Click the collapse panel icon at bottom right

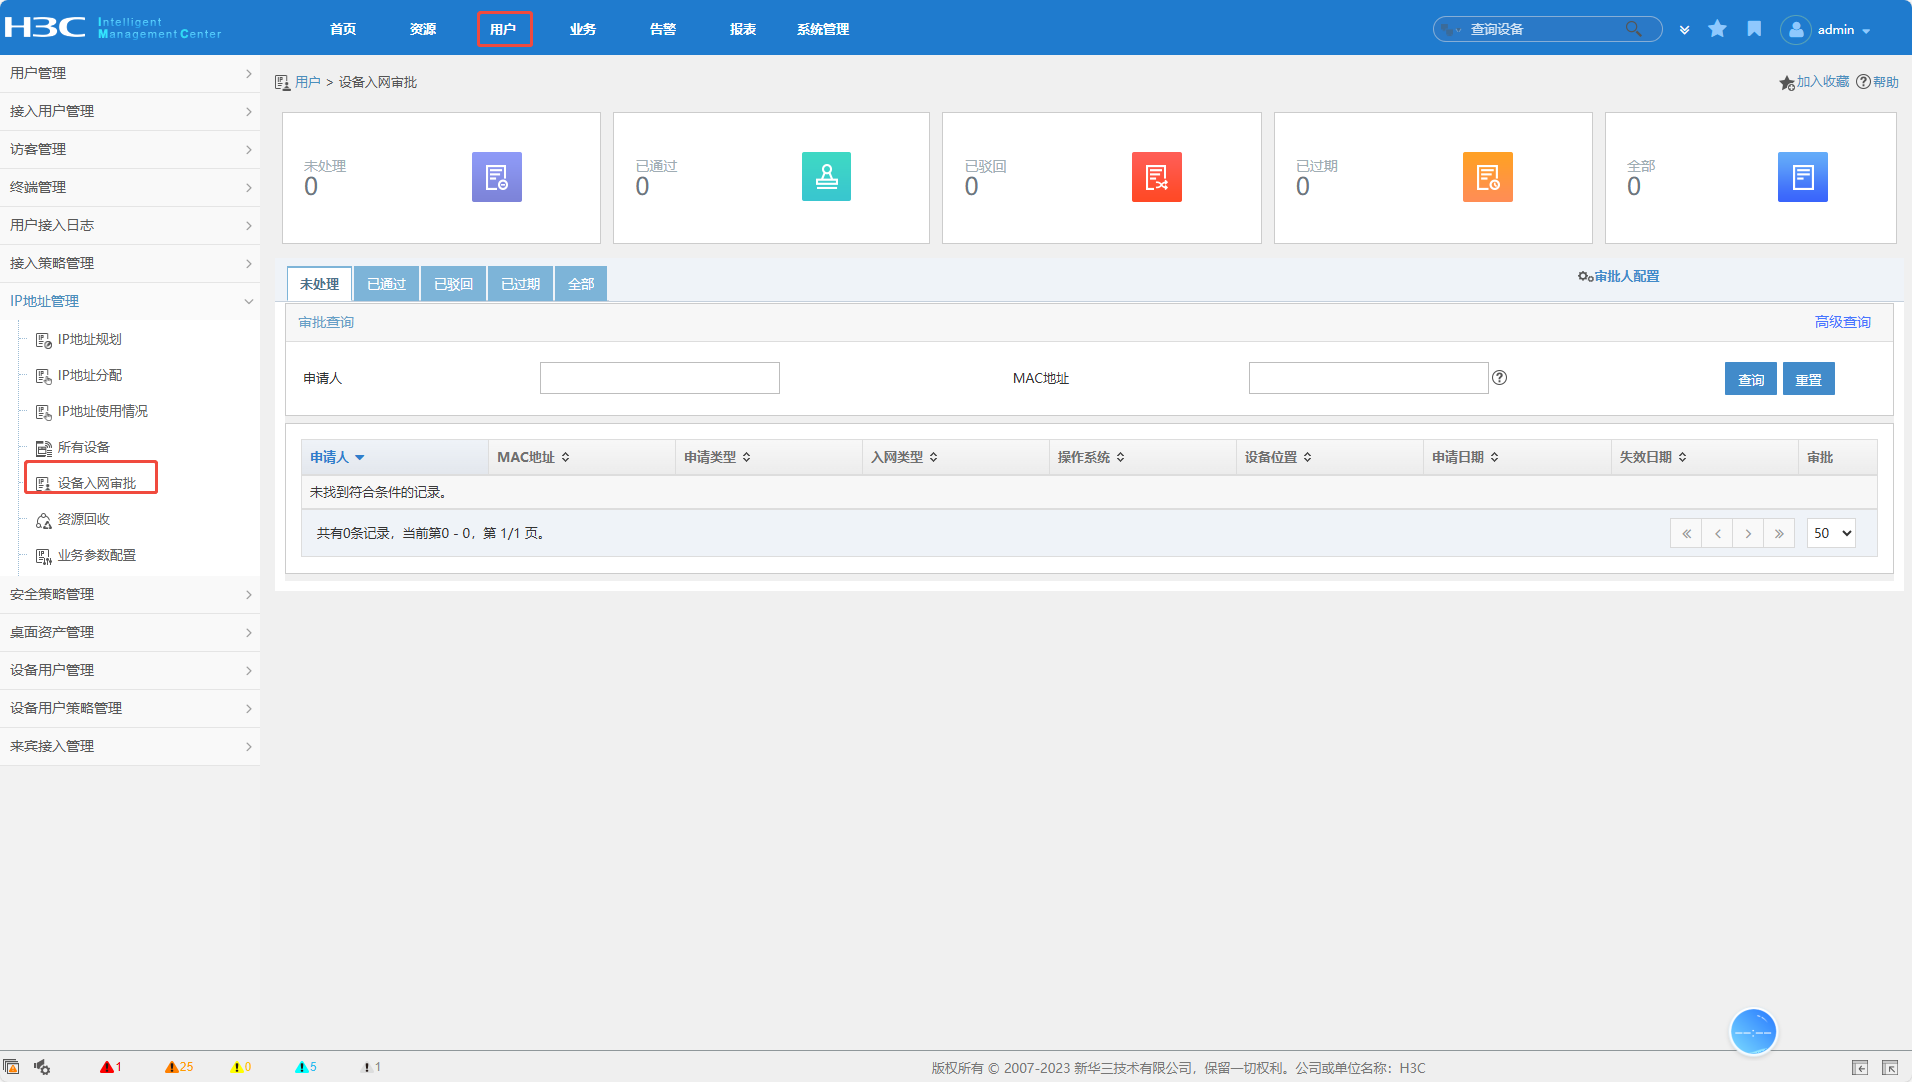(1860, 1067)
